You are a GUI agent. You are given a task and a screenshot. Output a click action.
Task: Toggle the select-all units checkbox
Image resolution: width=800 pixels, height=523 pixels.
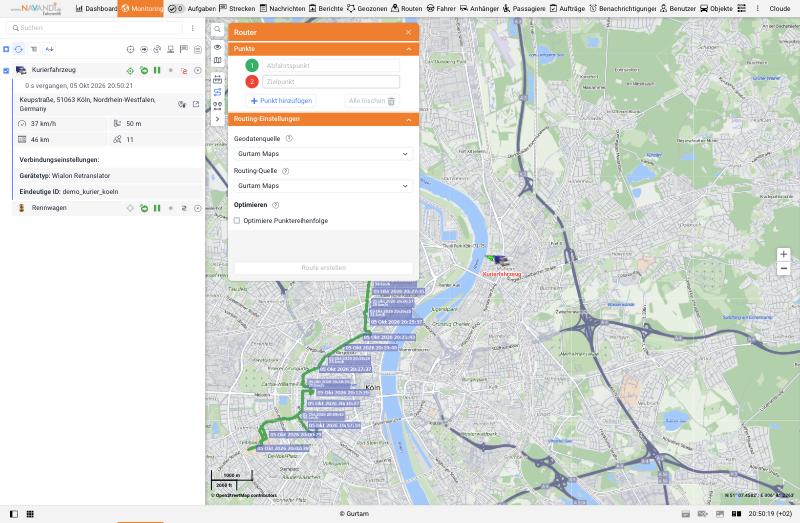(x=6, y=49)
